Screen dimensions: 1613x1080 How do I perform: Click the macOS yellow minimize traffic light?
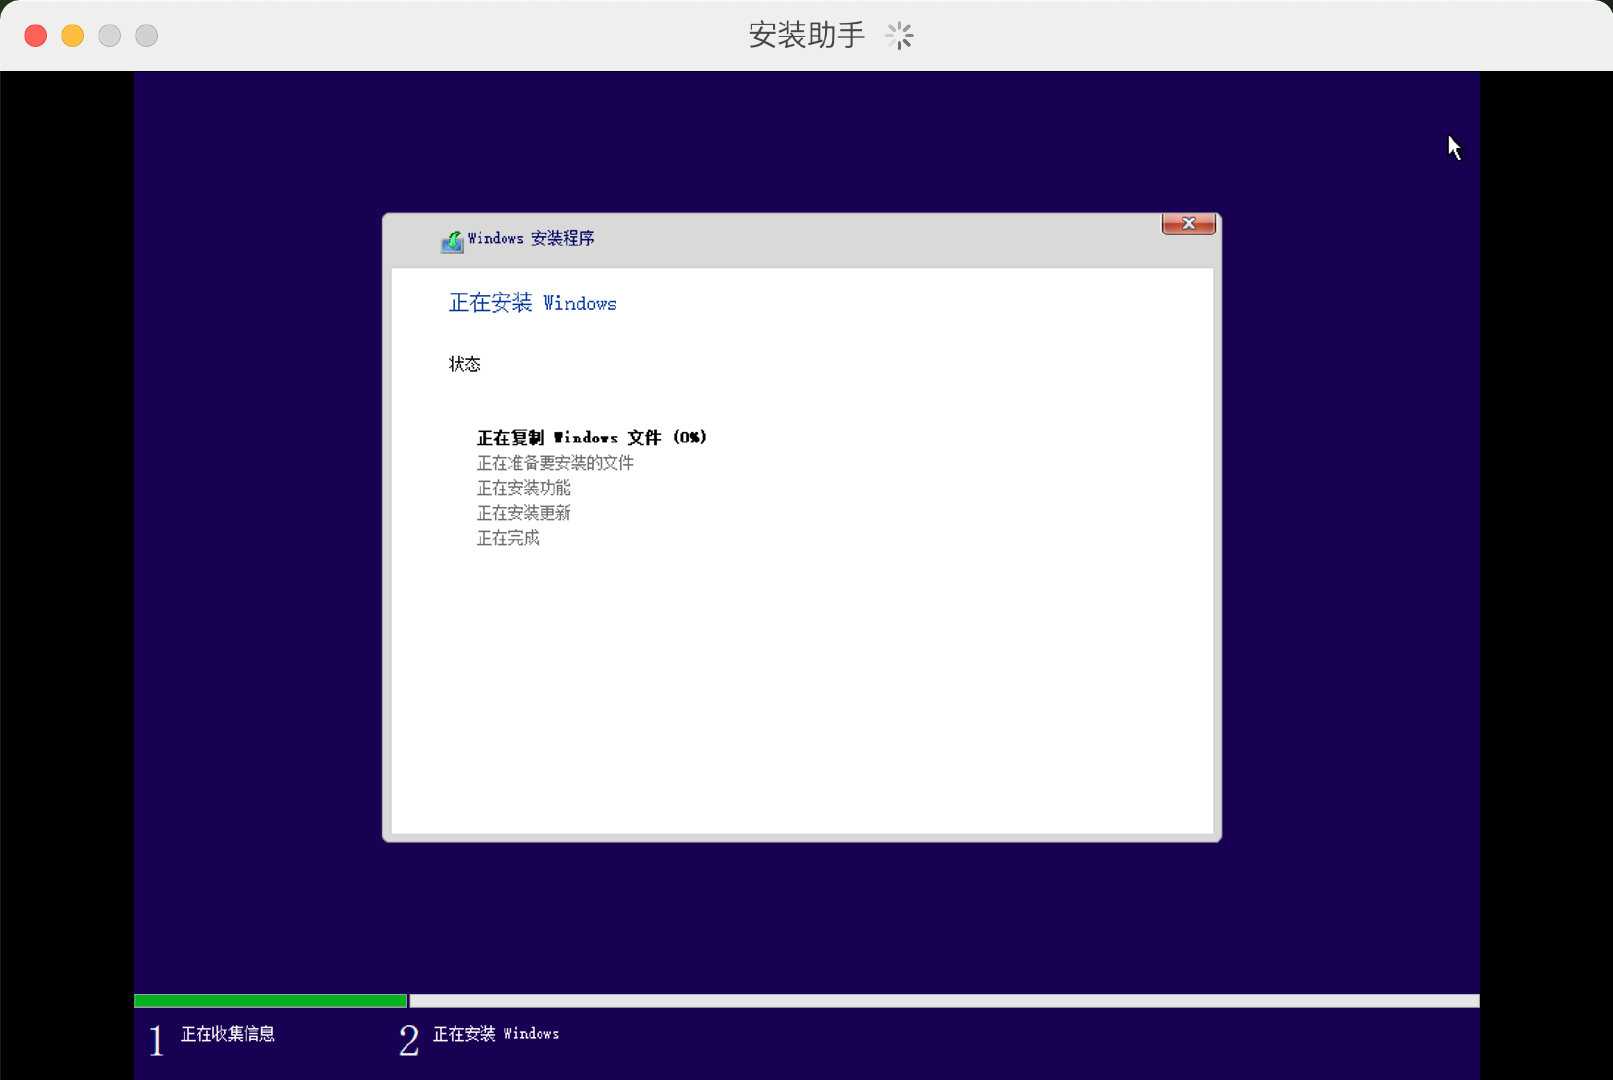coord(71,34)
